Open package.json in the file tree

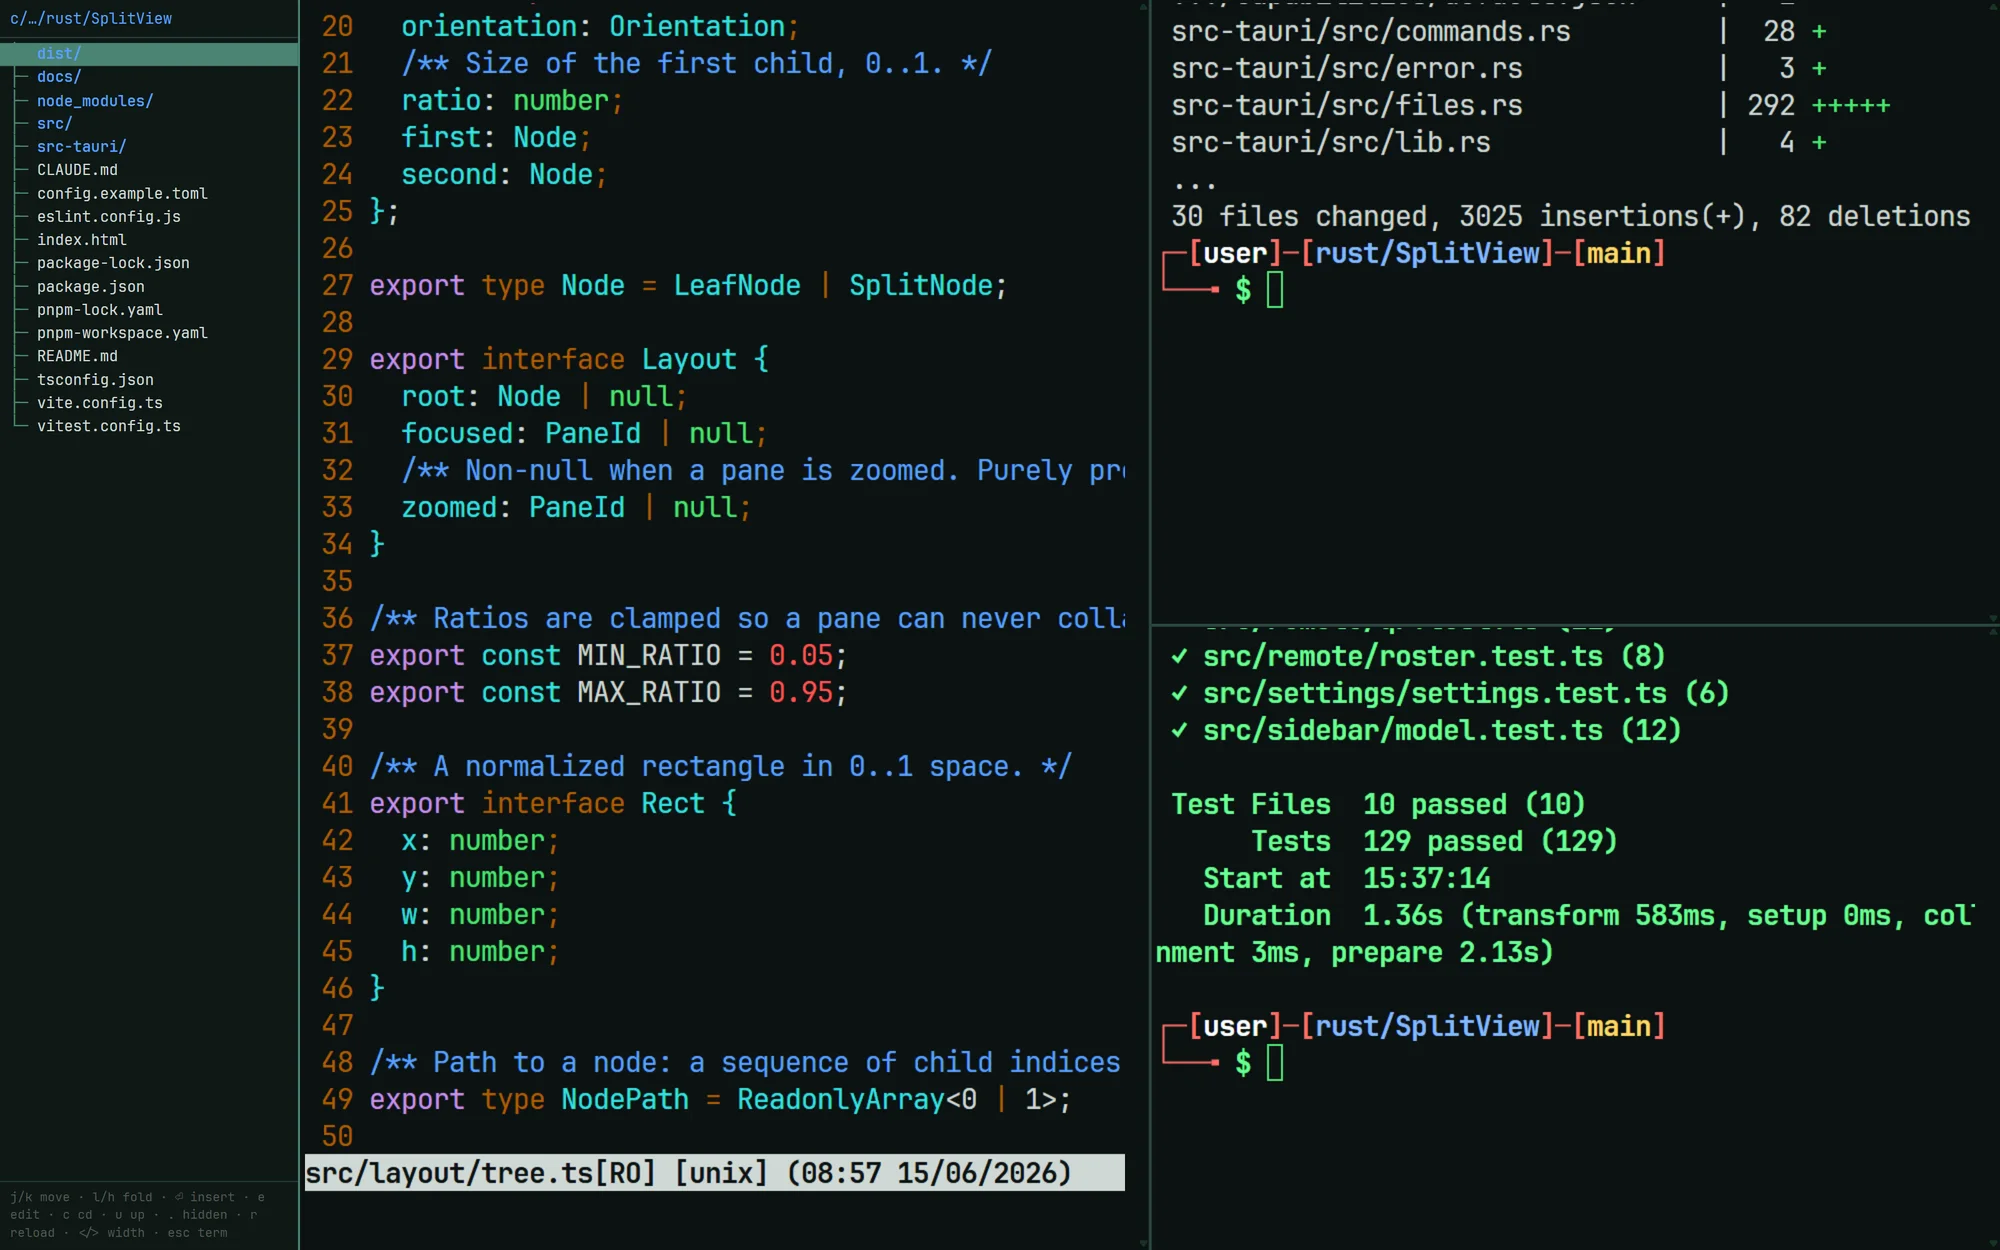[x=90, y=287]
